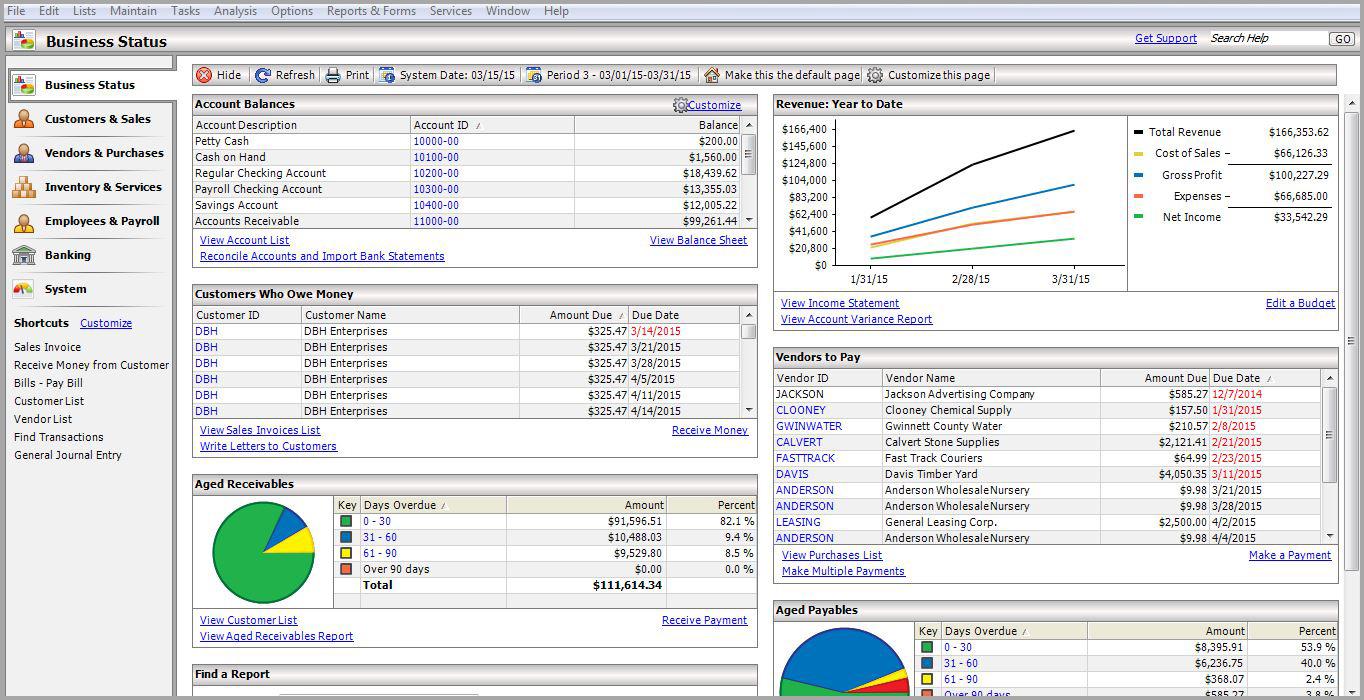Viewport: 1364px width, 700px height.
Task: Sort Account Balances by Account ID column
Action: click(446, 125)
